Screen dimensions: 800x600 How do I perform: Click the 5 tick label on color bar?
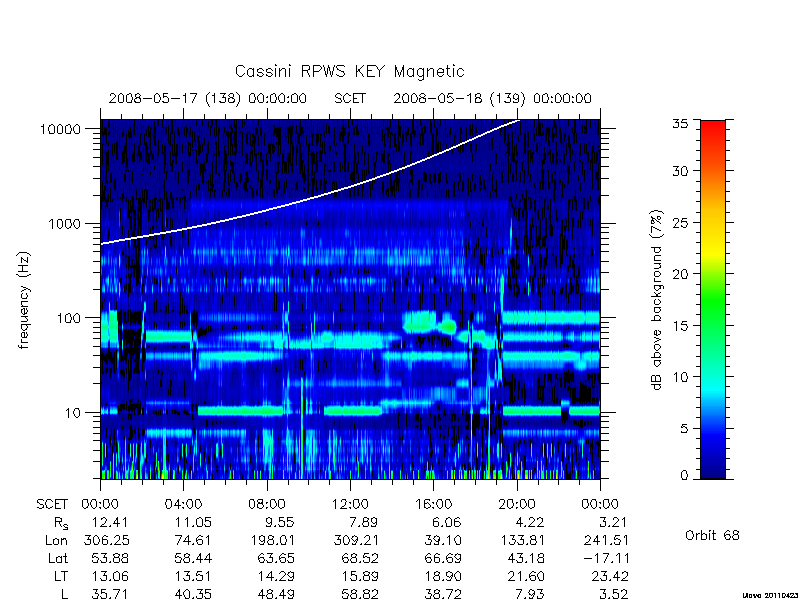coord(684,429)
